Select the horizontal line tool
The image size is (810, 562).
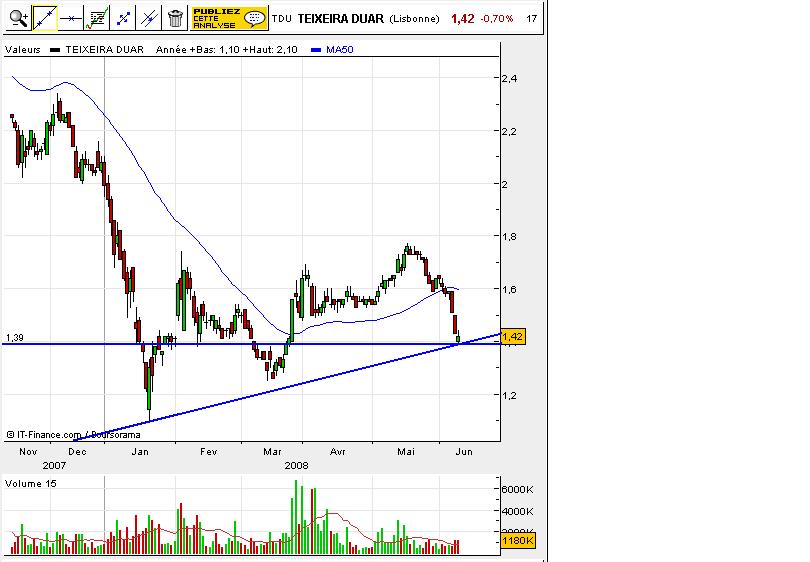(x=71, y=19)
